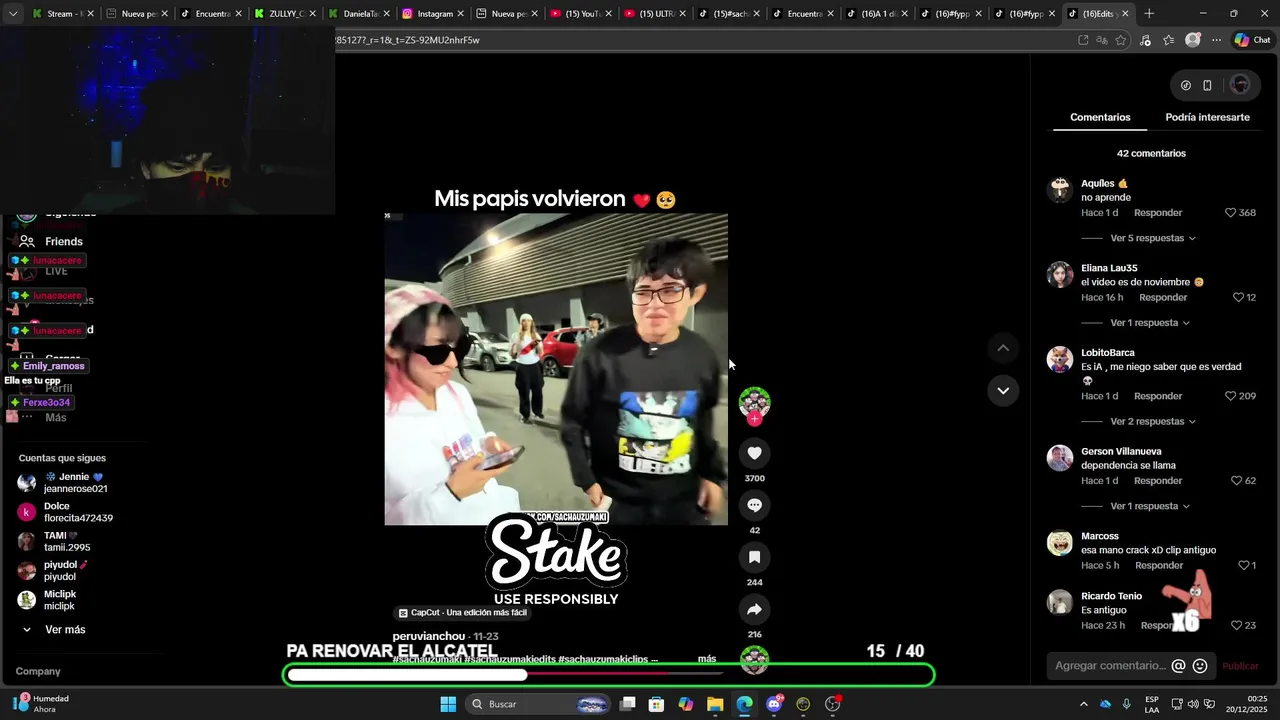The width and height of the screenshot is (1280, 720).
Task: Open File Explorer from the taskbar
Action: pyautogui.click(x=715, y=704)
